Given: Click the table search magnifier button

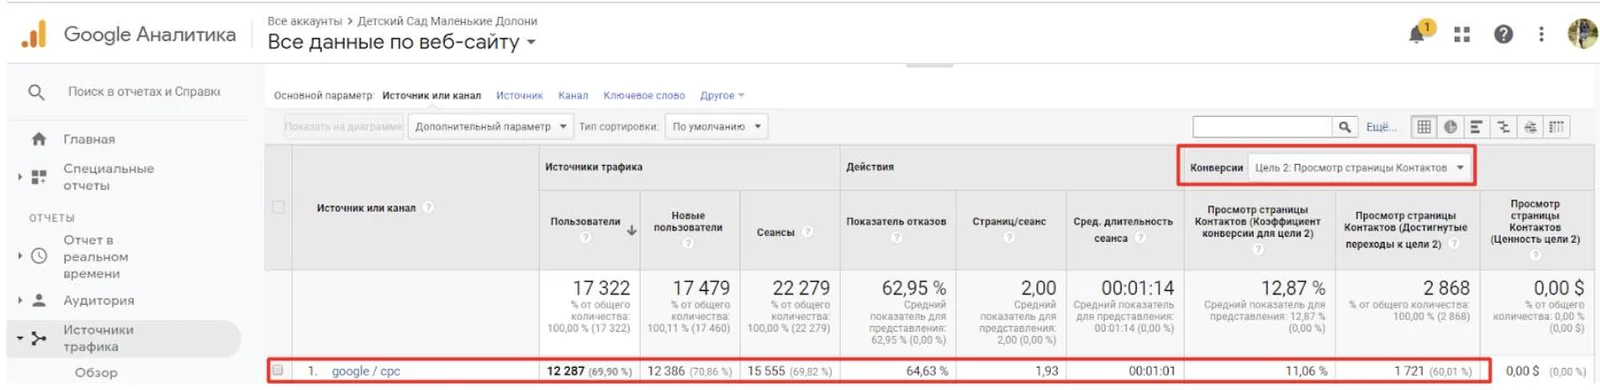Looking at the screenshot, I should click(1345, 127).
